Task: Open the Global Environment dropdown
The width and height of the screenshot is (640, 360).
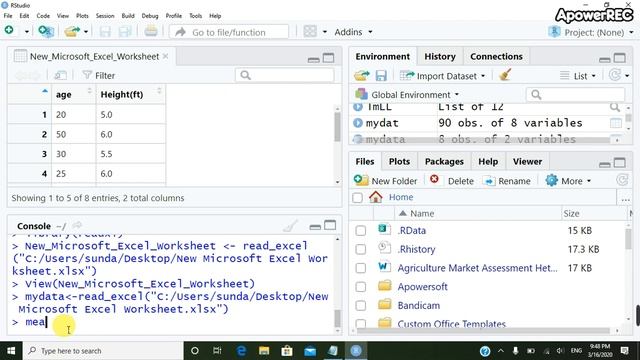Action: point(407,95)
